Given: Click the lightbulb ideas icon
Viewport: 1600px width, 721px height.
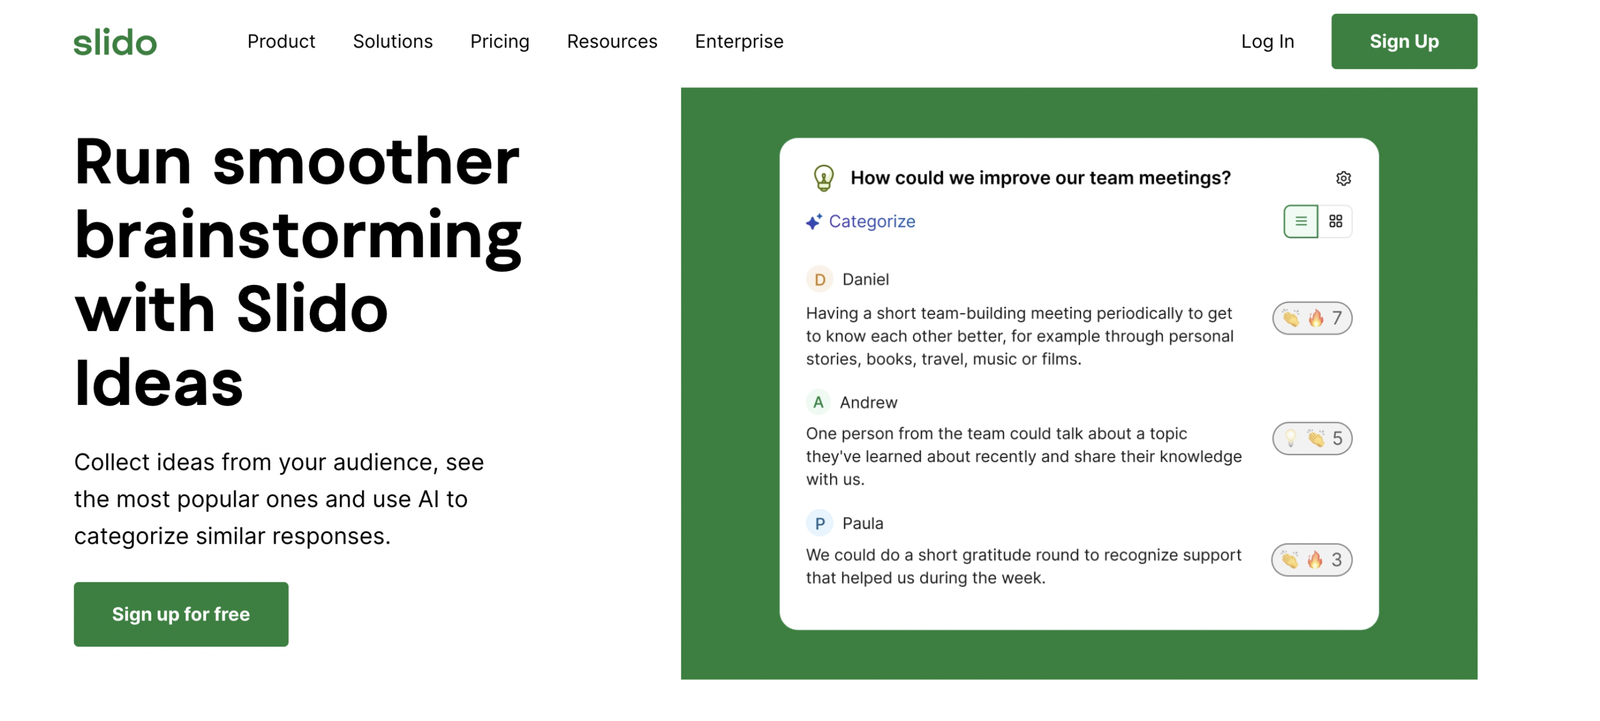Looking at the screenshot, I should pos(823,178).
